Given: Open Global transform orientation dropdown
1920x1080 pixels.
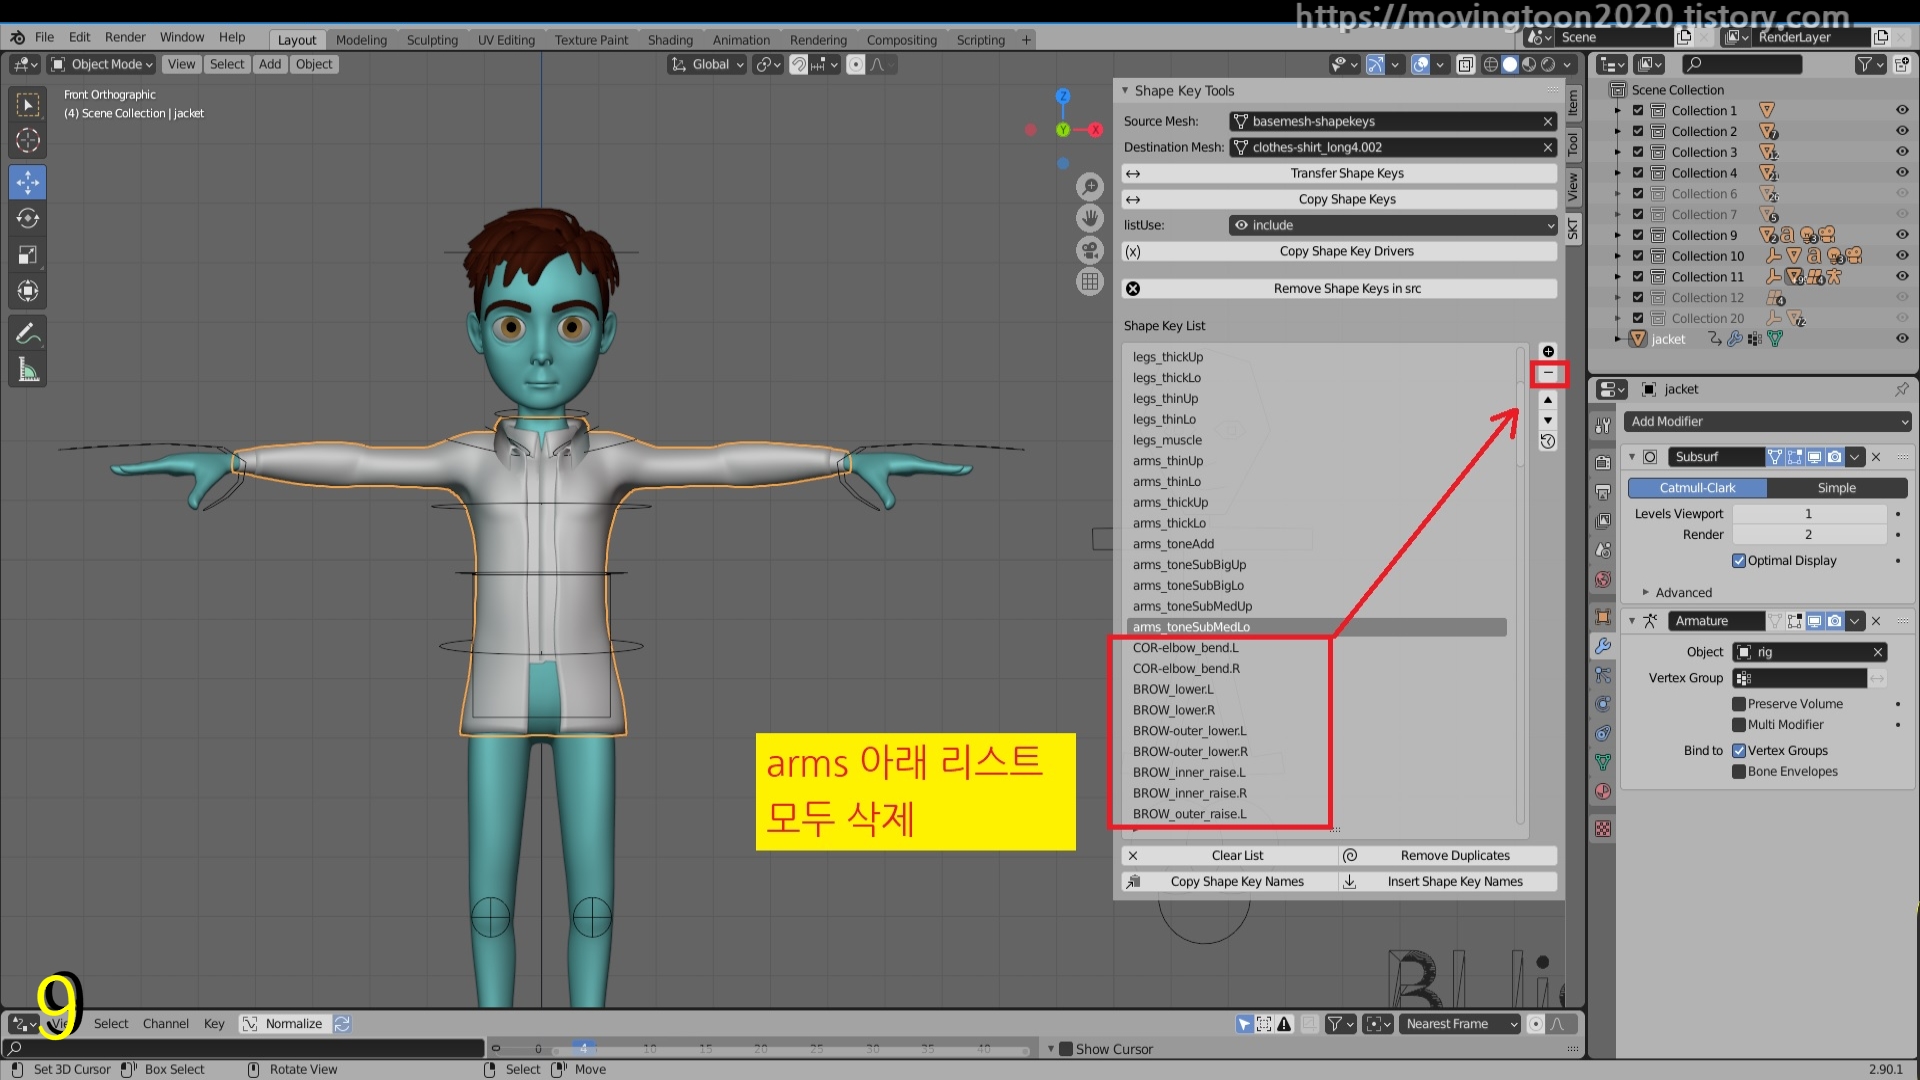Looking at the screenshot, I should pyautogui.click(x=708, y=64).
